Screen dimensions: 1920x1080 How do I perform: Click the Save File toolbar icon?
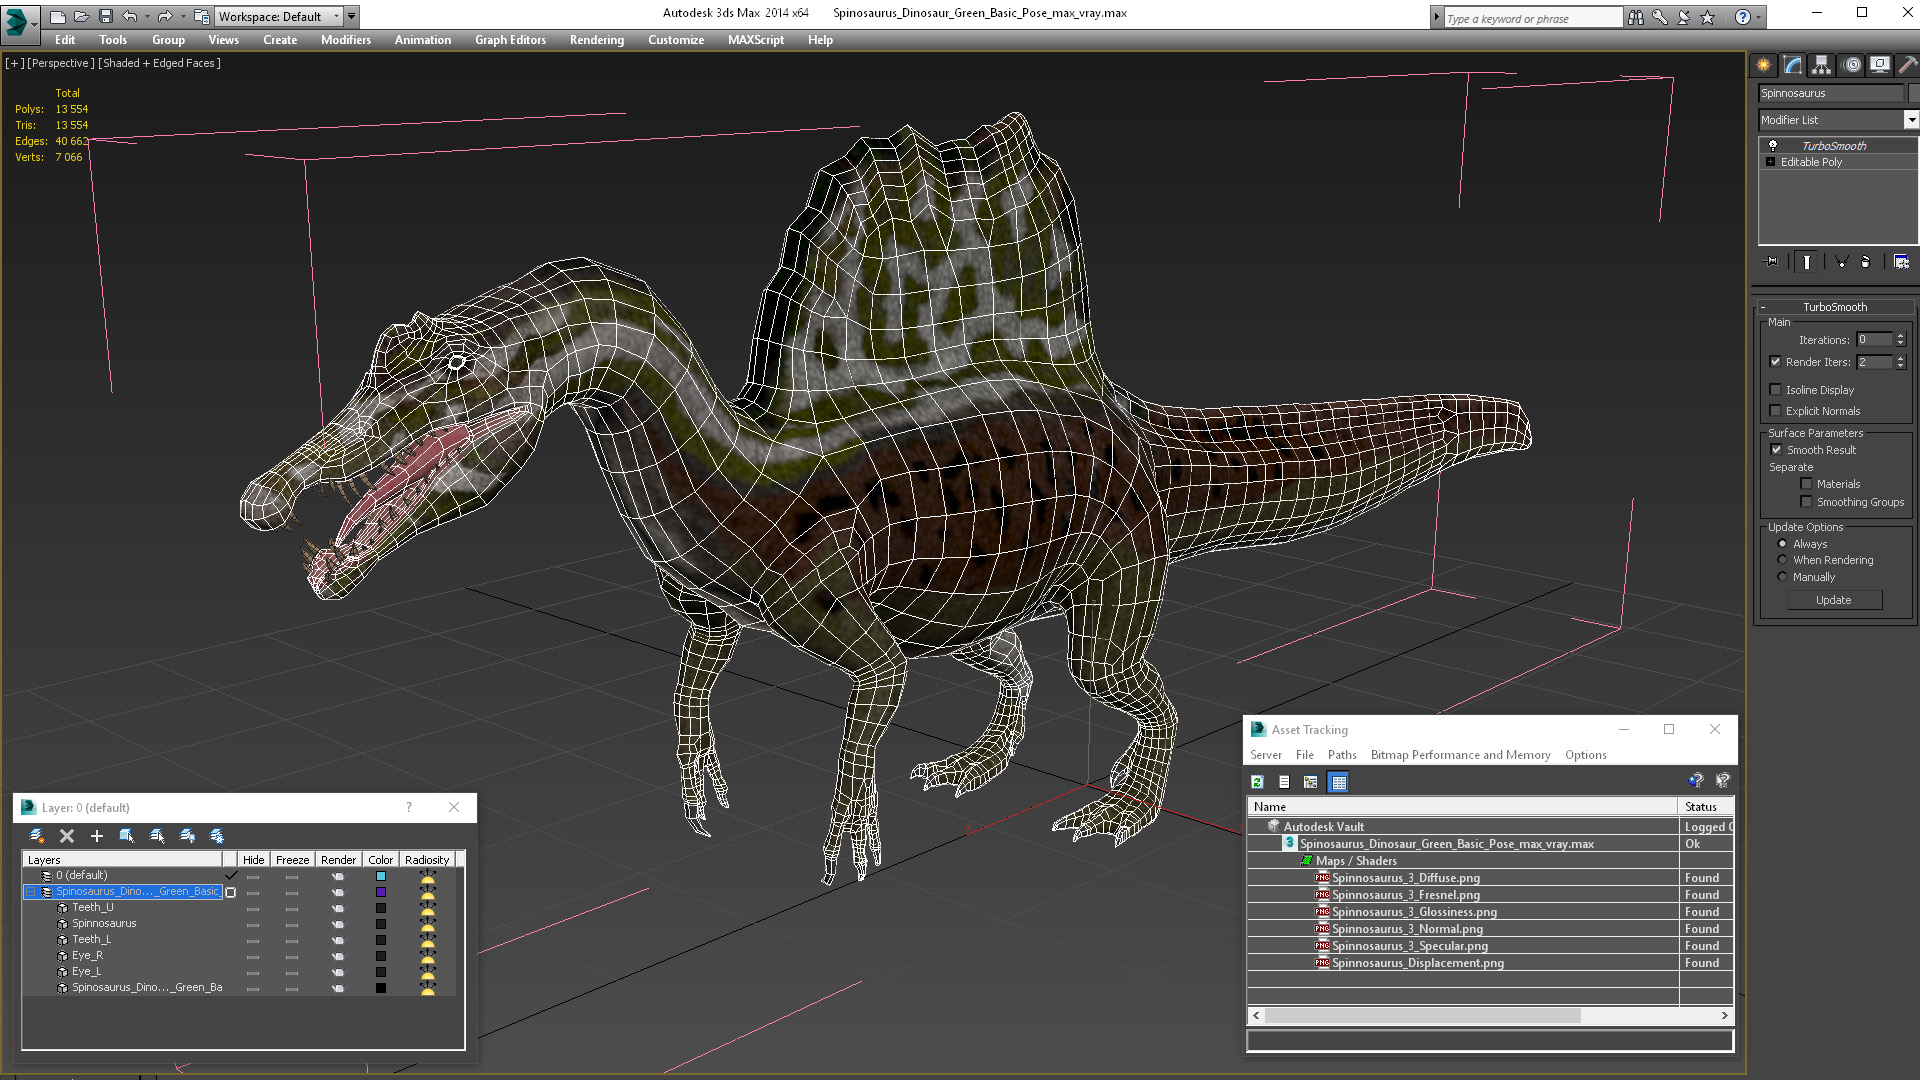[x=106, y=16]
